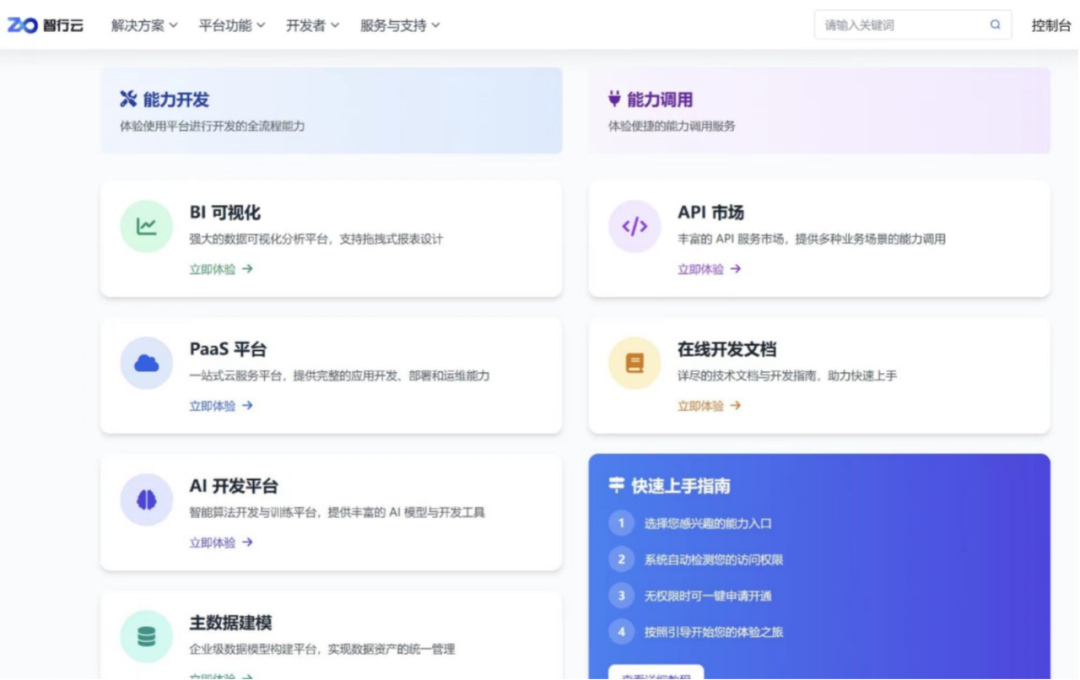Click 立即体验 under BI 可视化
Viewport: 1080px width, 680px height.
212,269
